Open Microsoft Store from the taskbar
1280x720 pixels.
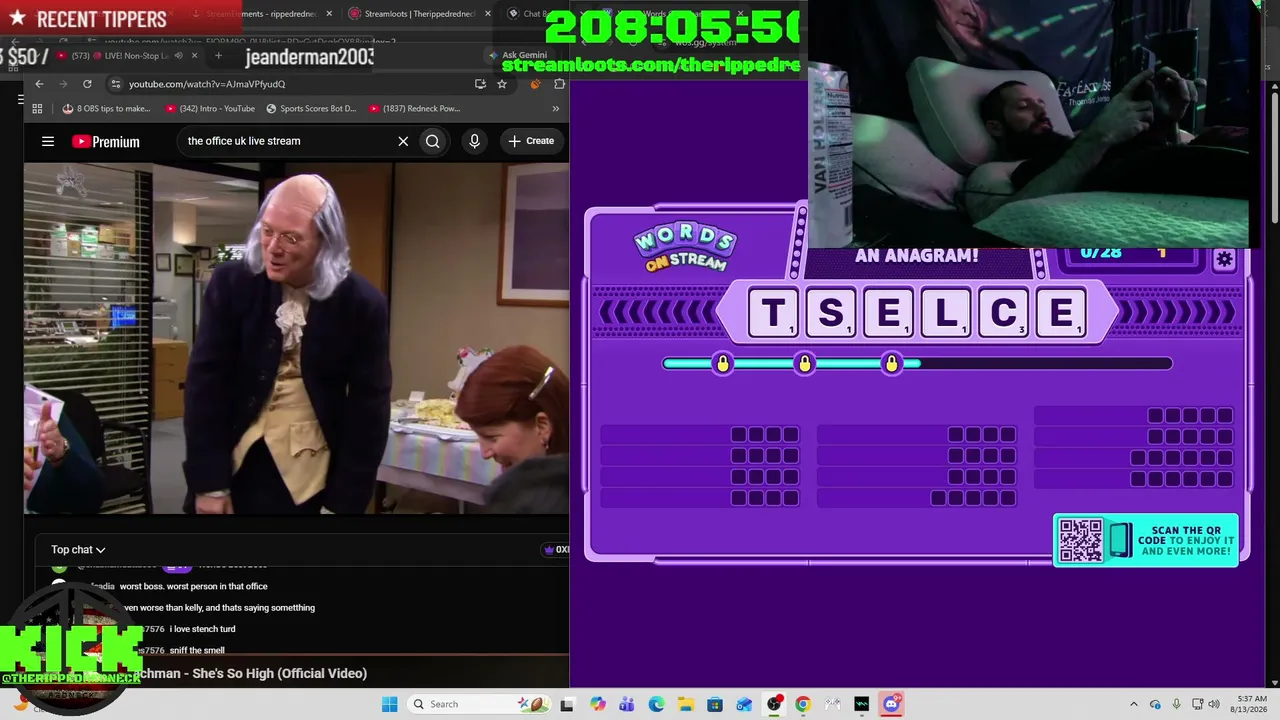[x=715, y=704]
